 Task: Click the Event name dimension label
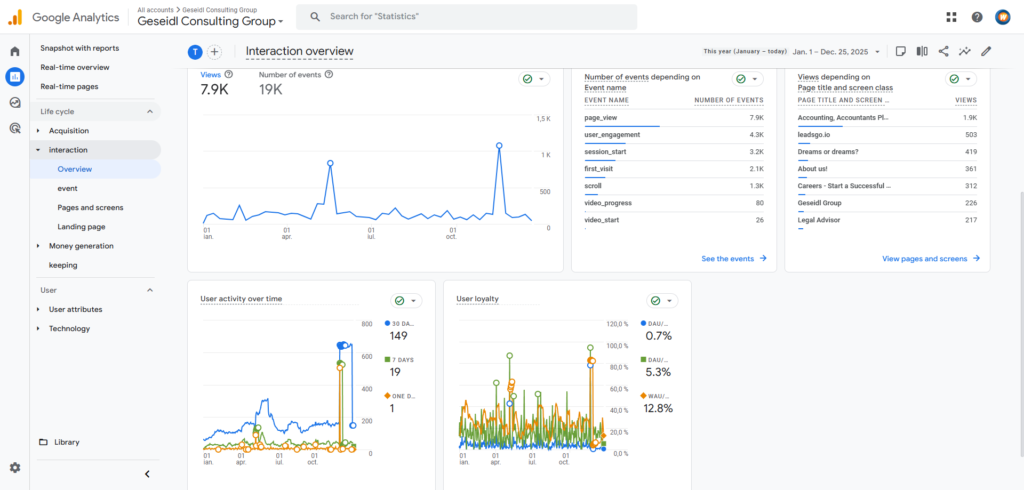605,88
